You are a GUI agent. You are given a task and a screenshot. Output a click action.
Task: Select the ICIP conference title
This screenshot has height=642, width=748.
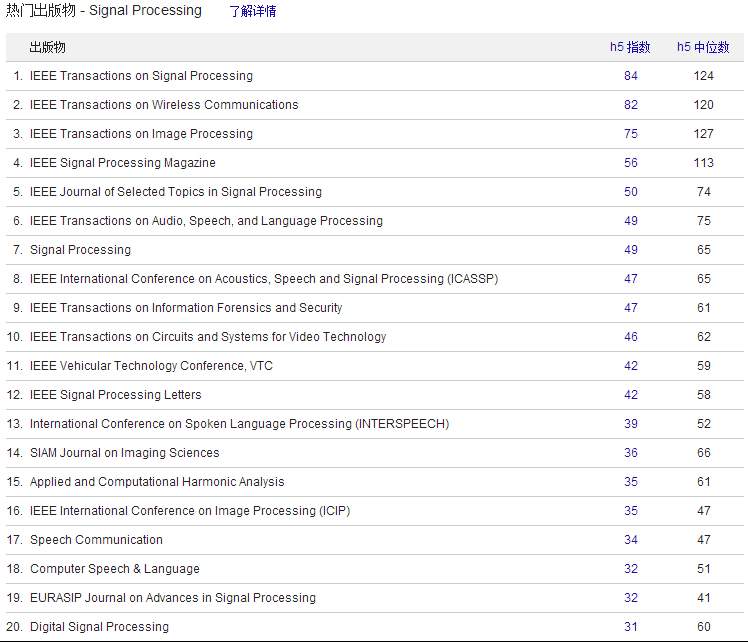coord(190,511)
